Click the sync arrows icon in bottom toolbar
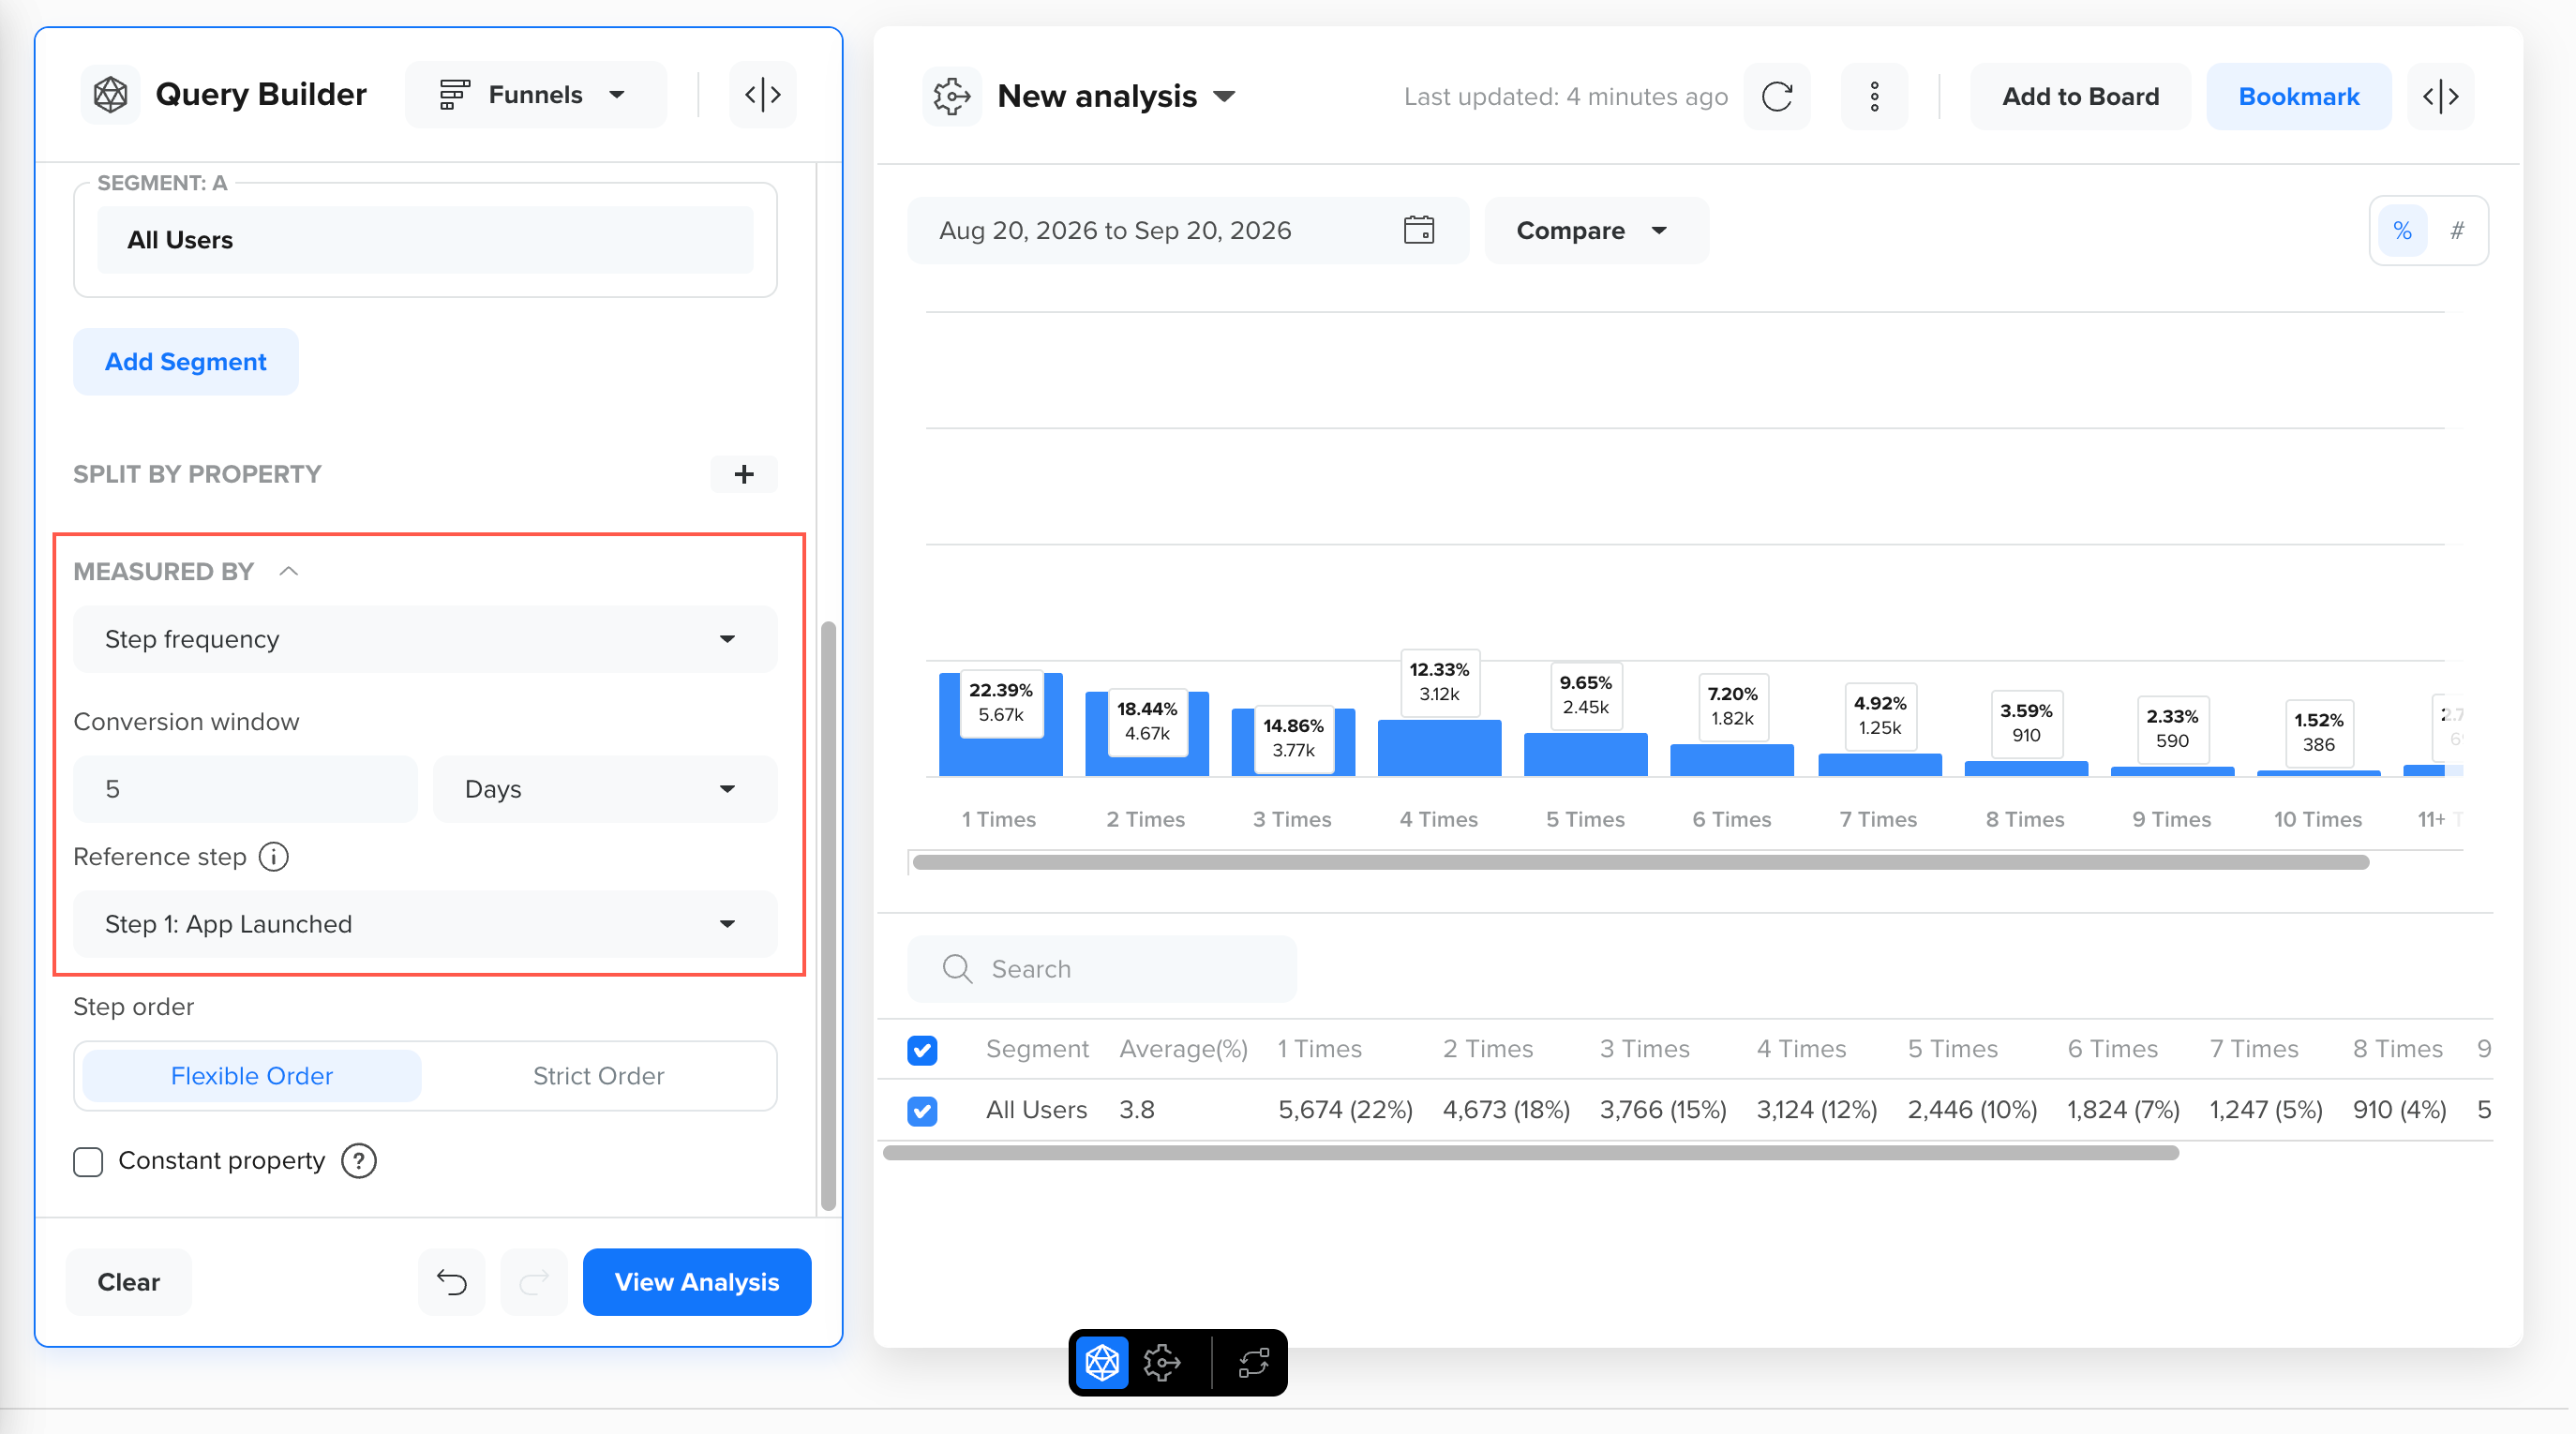Image resolution: width=2576 pixels, height=1434 pixels. (1254, 1363)
